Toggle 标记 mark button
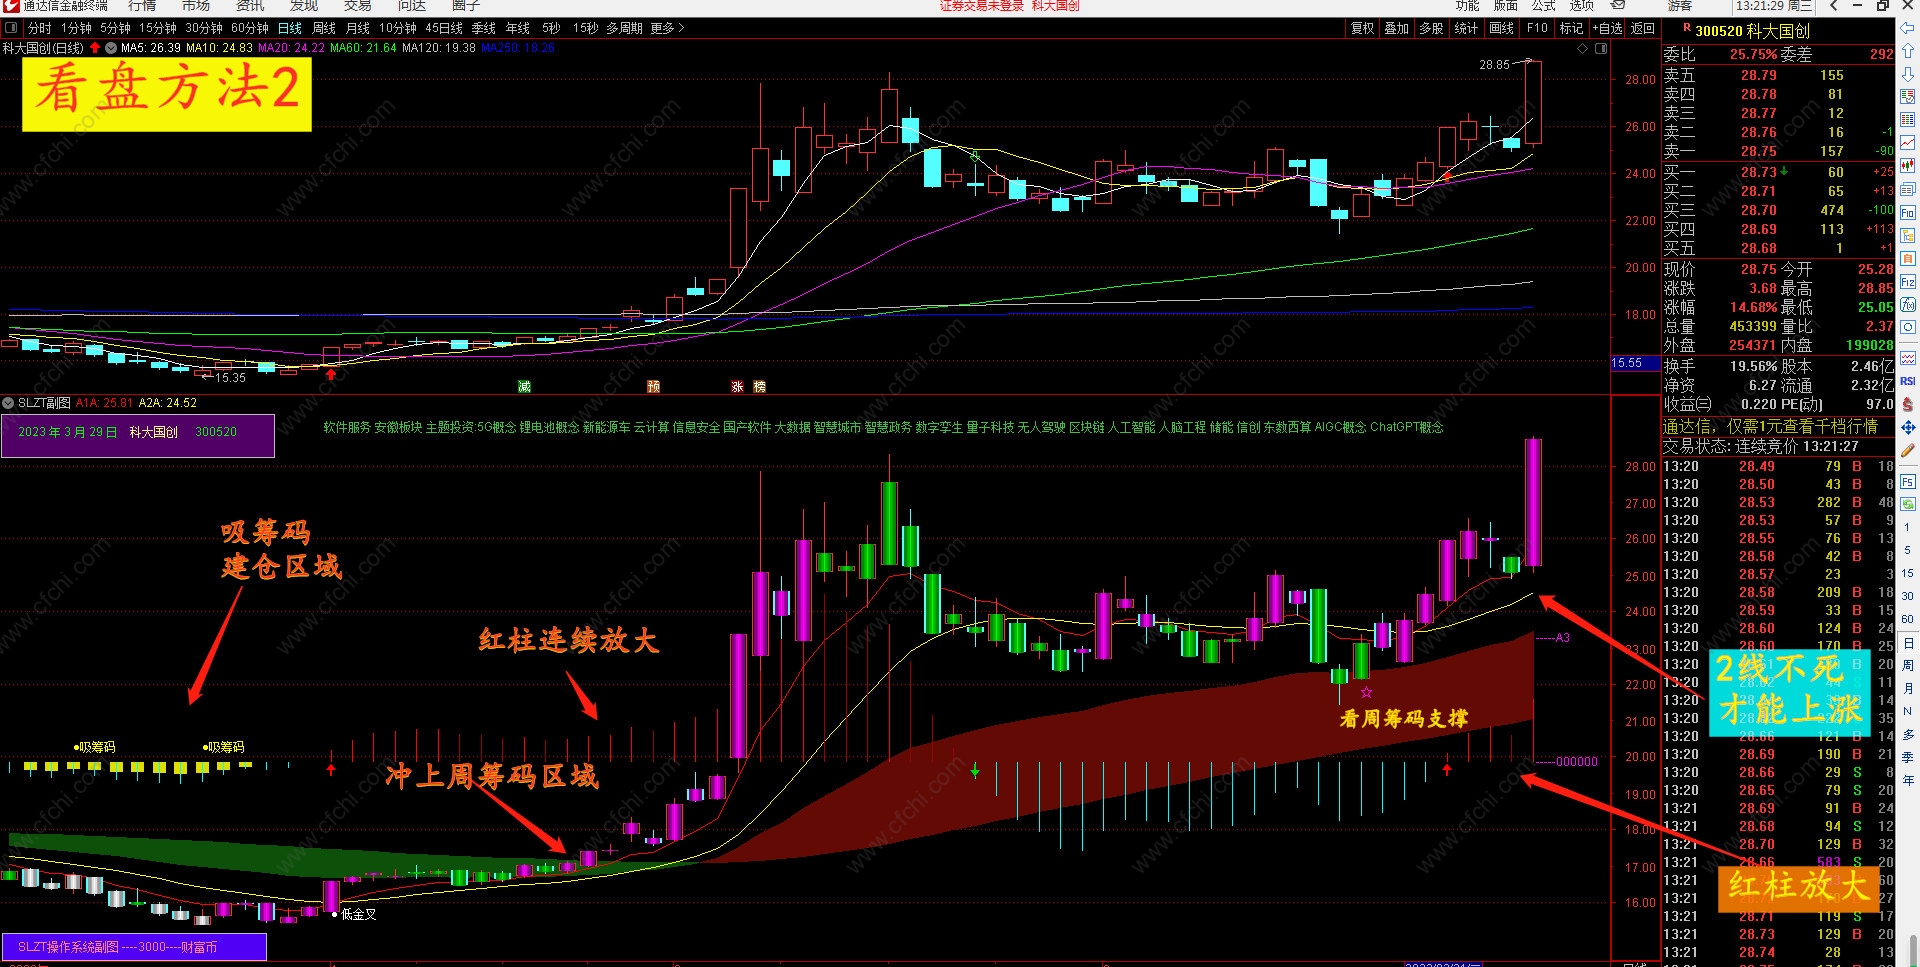The height and width of the screenshot is (967, 1920). (1572, 28)
